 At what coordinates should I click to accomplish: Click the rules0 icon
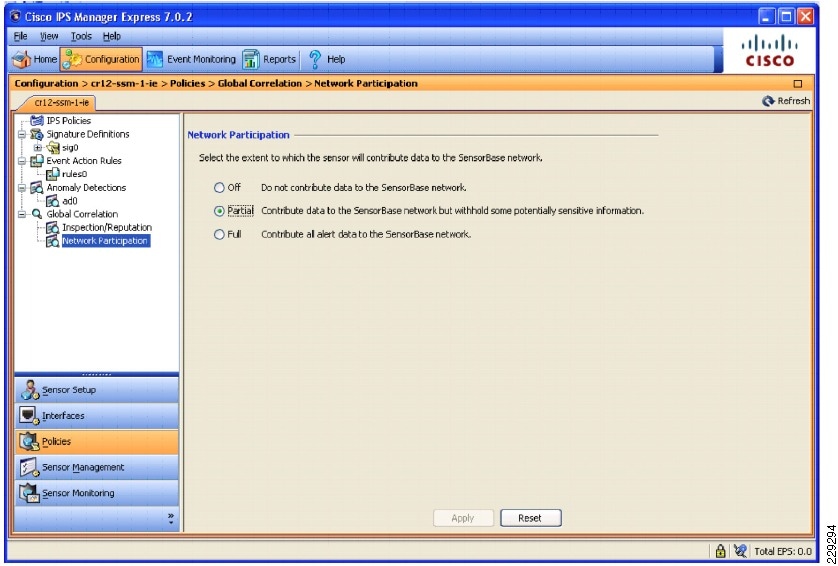tap(53, 174)
